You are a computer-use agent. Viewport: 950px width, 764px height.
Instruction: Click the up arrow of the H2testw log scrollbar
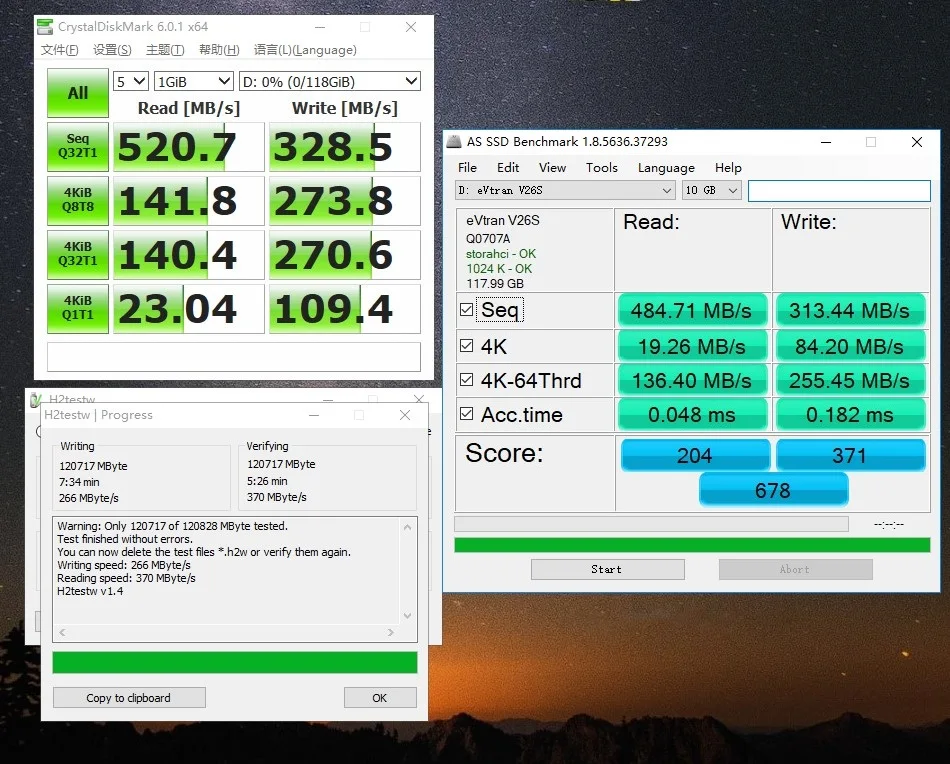coord(407,528)
